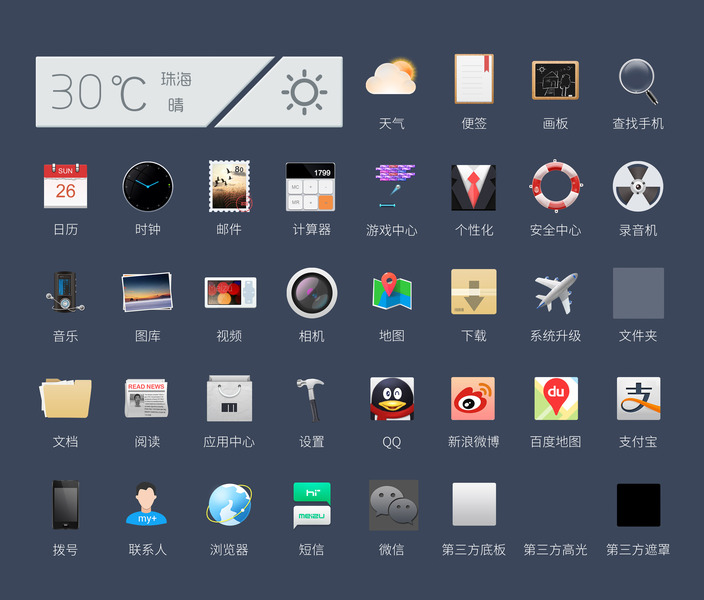
Task: Click the 第三方高光 label
Action: coord(555,550)
